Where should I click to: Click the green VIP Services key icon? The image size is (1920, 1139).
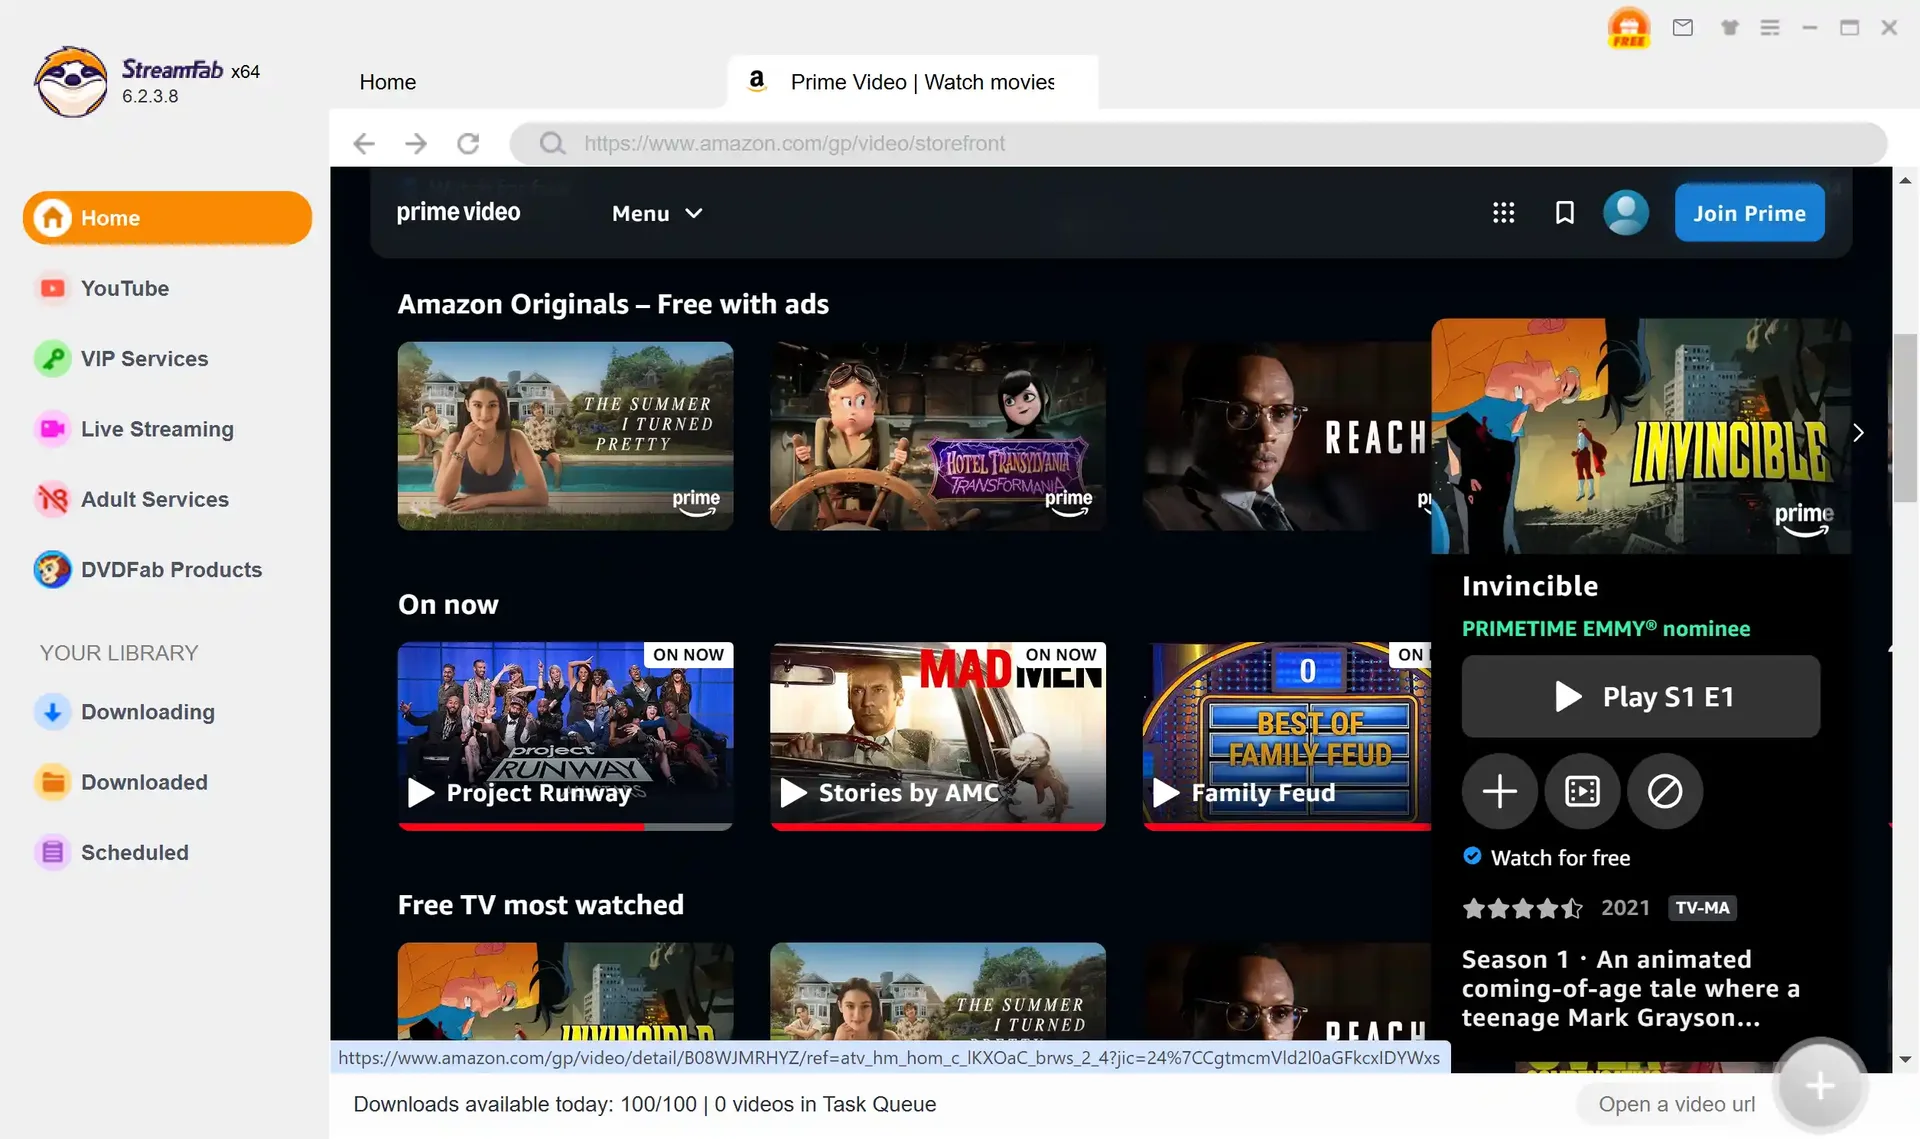click(52, 359)
